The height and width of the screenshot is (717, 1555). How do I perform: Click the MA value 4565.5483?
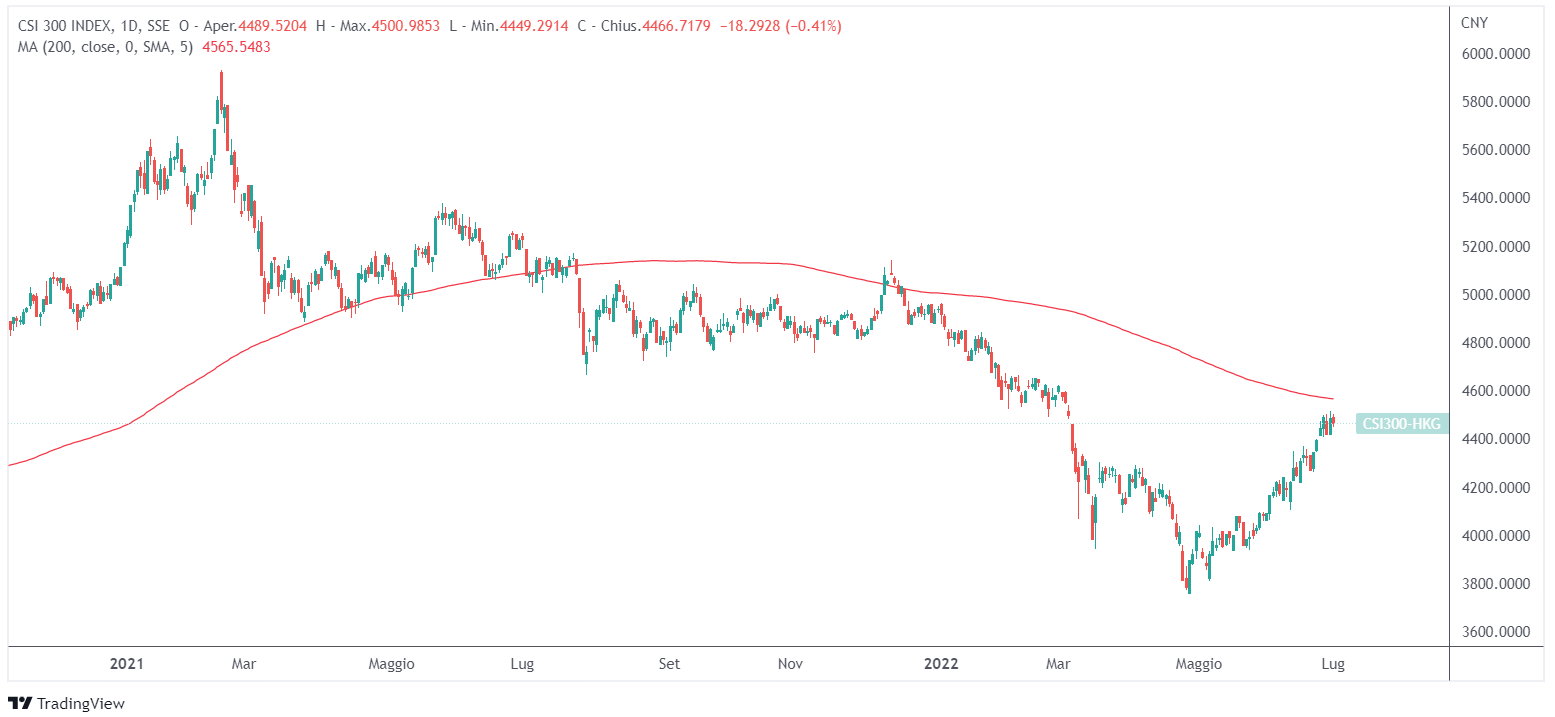[236, 46]
